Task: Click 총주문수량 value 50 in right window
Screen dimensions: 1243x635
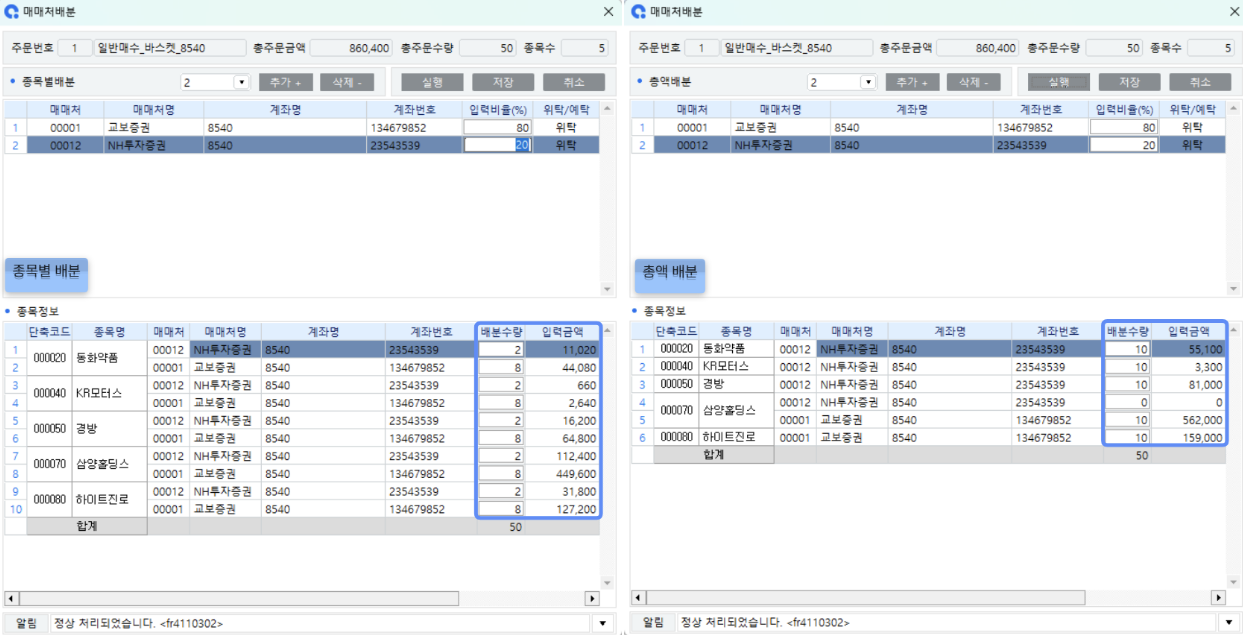Action: tap(1113, 48)
